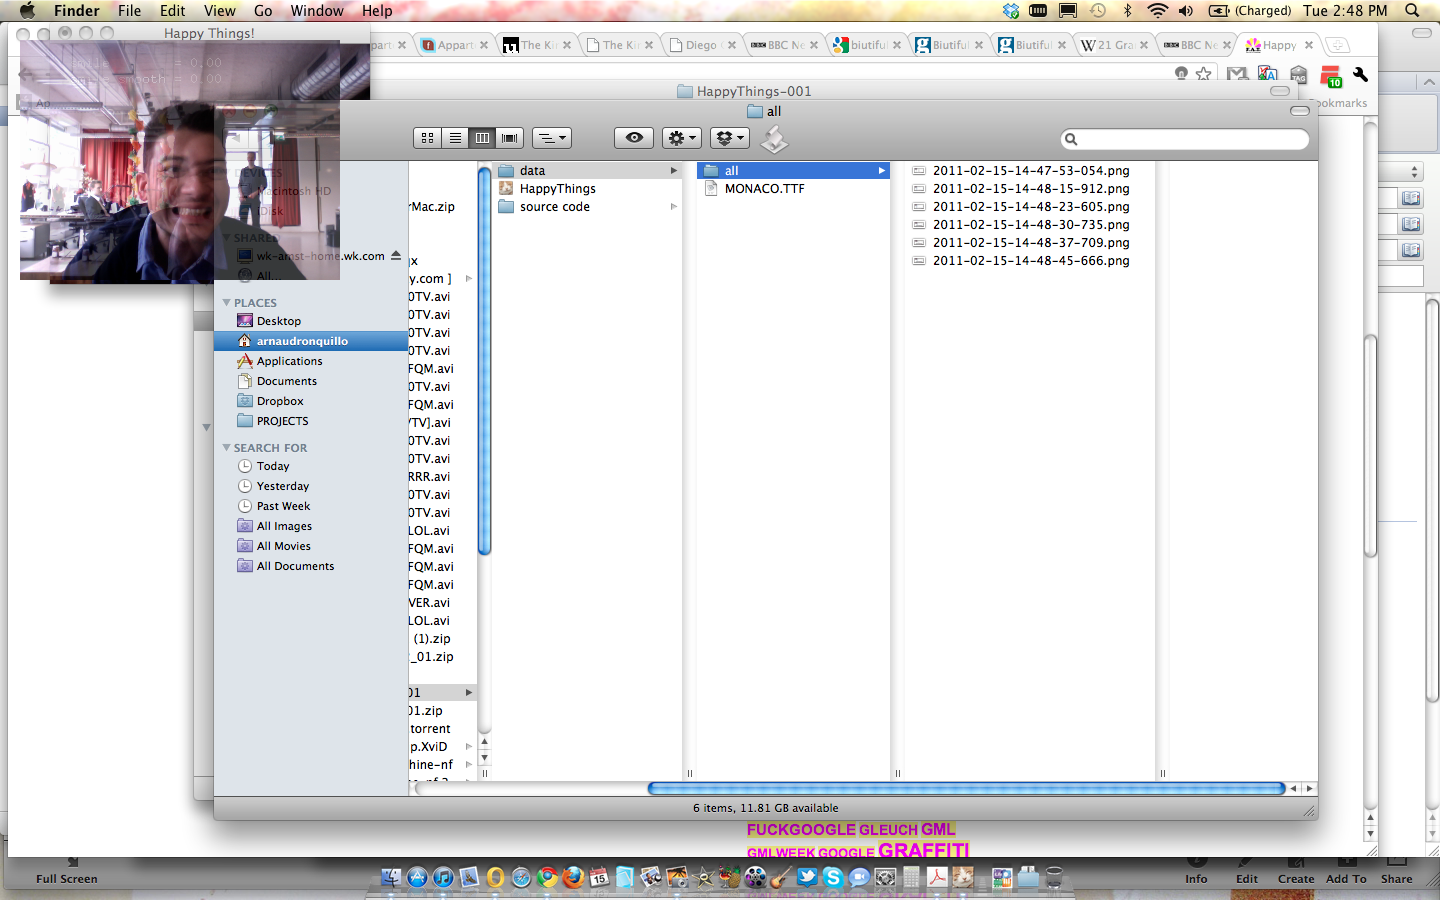The height and width of the screenshot is (900, 1440).
Task: Open Skype from the Dock
Action: point(833,878)
